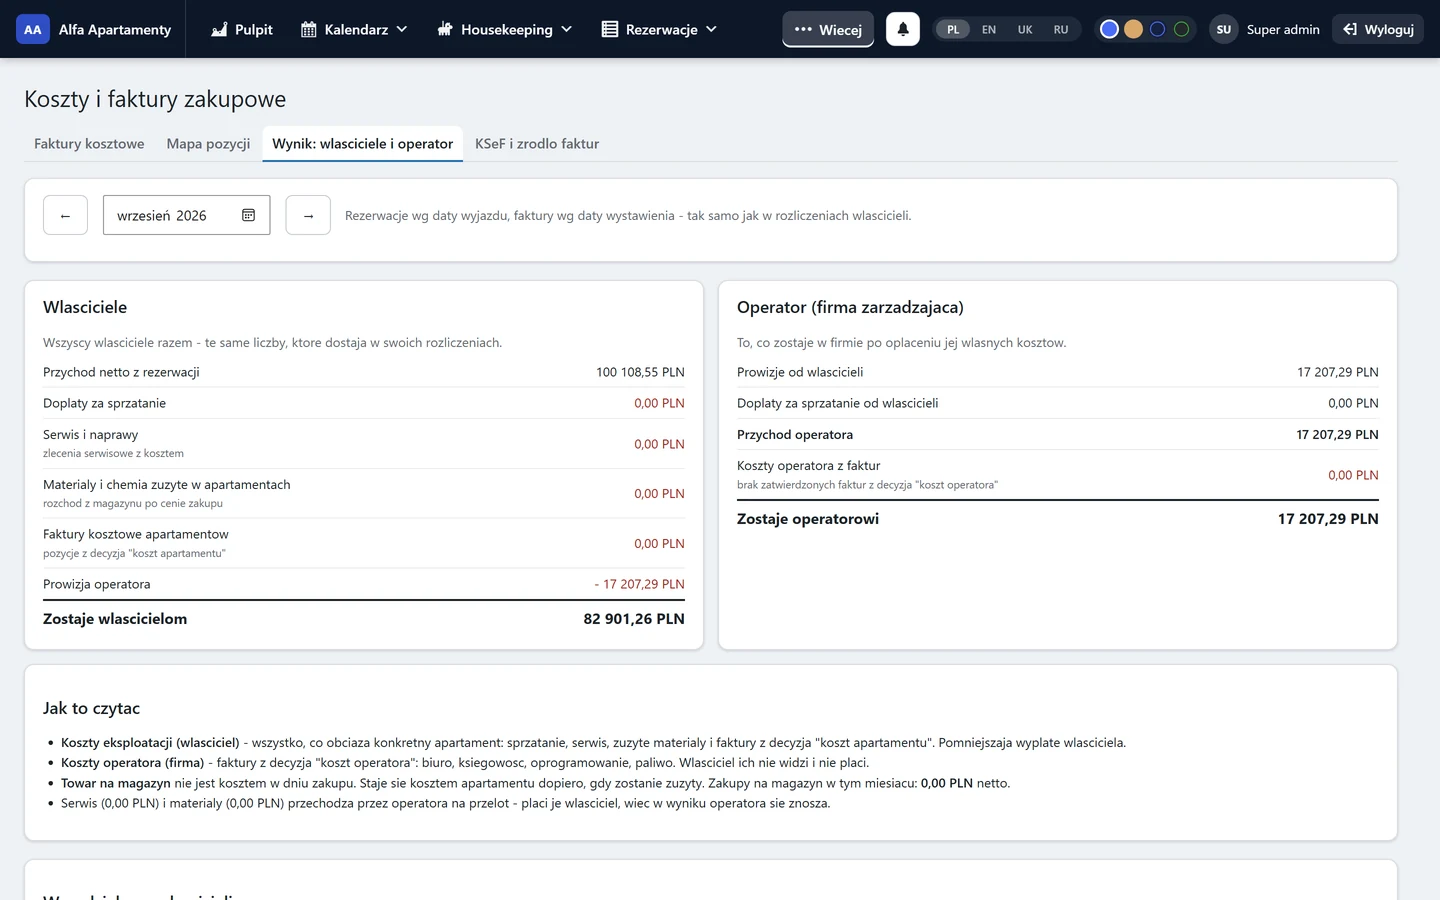Open the notifications bell

tap(902, 29)
